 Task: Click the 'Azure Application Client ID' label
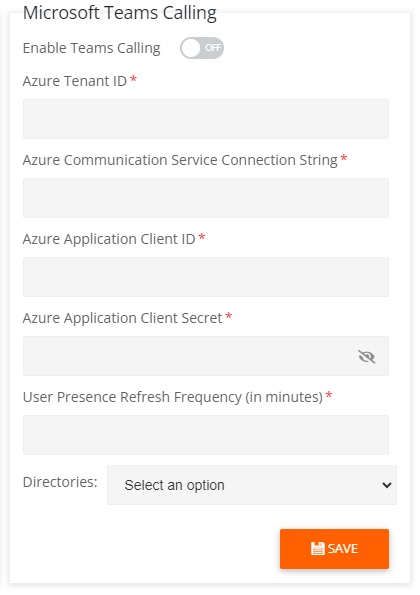(109, 239)
